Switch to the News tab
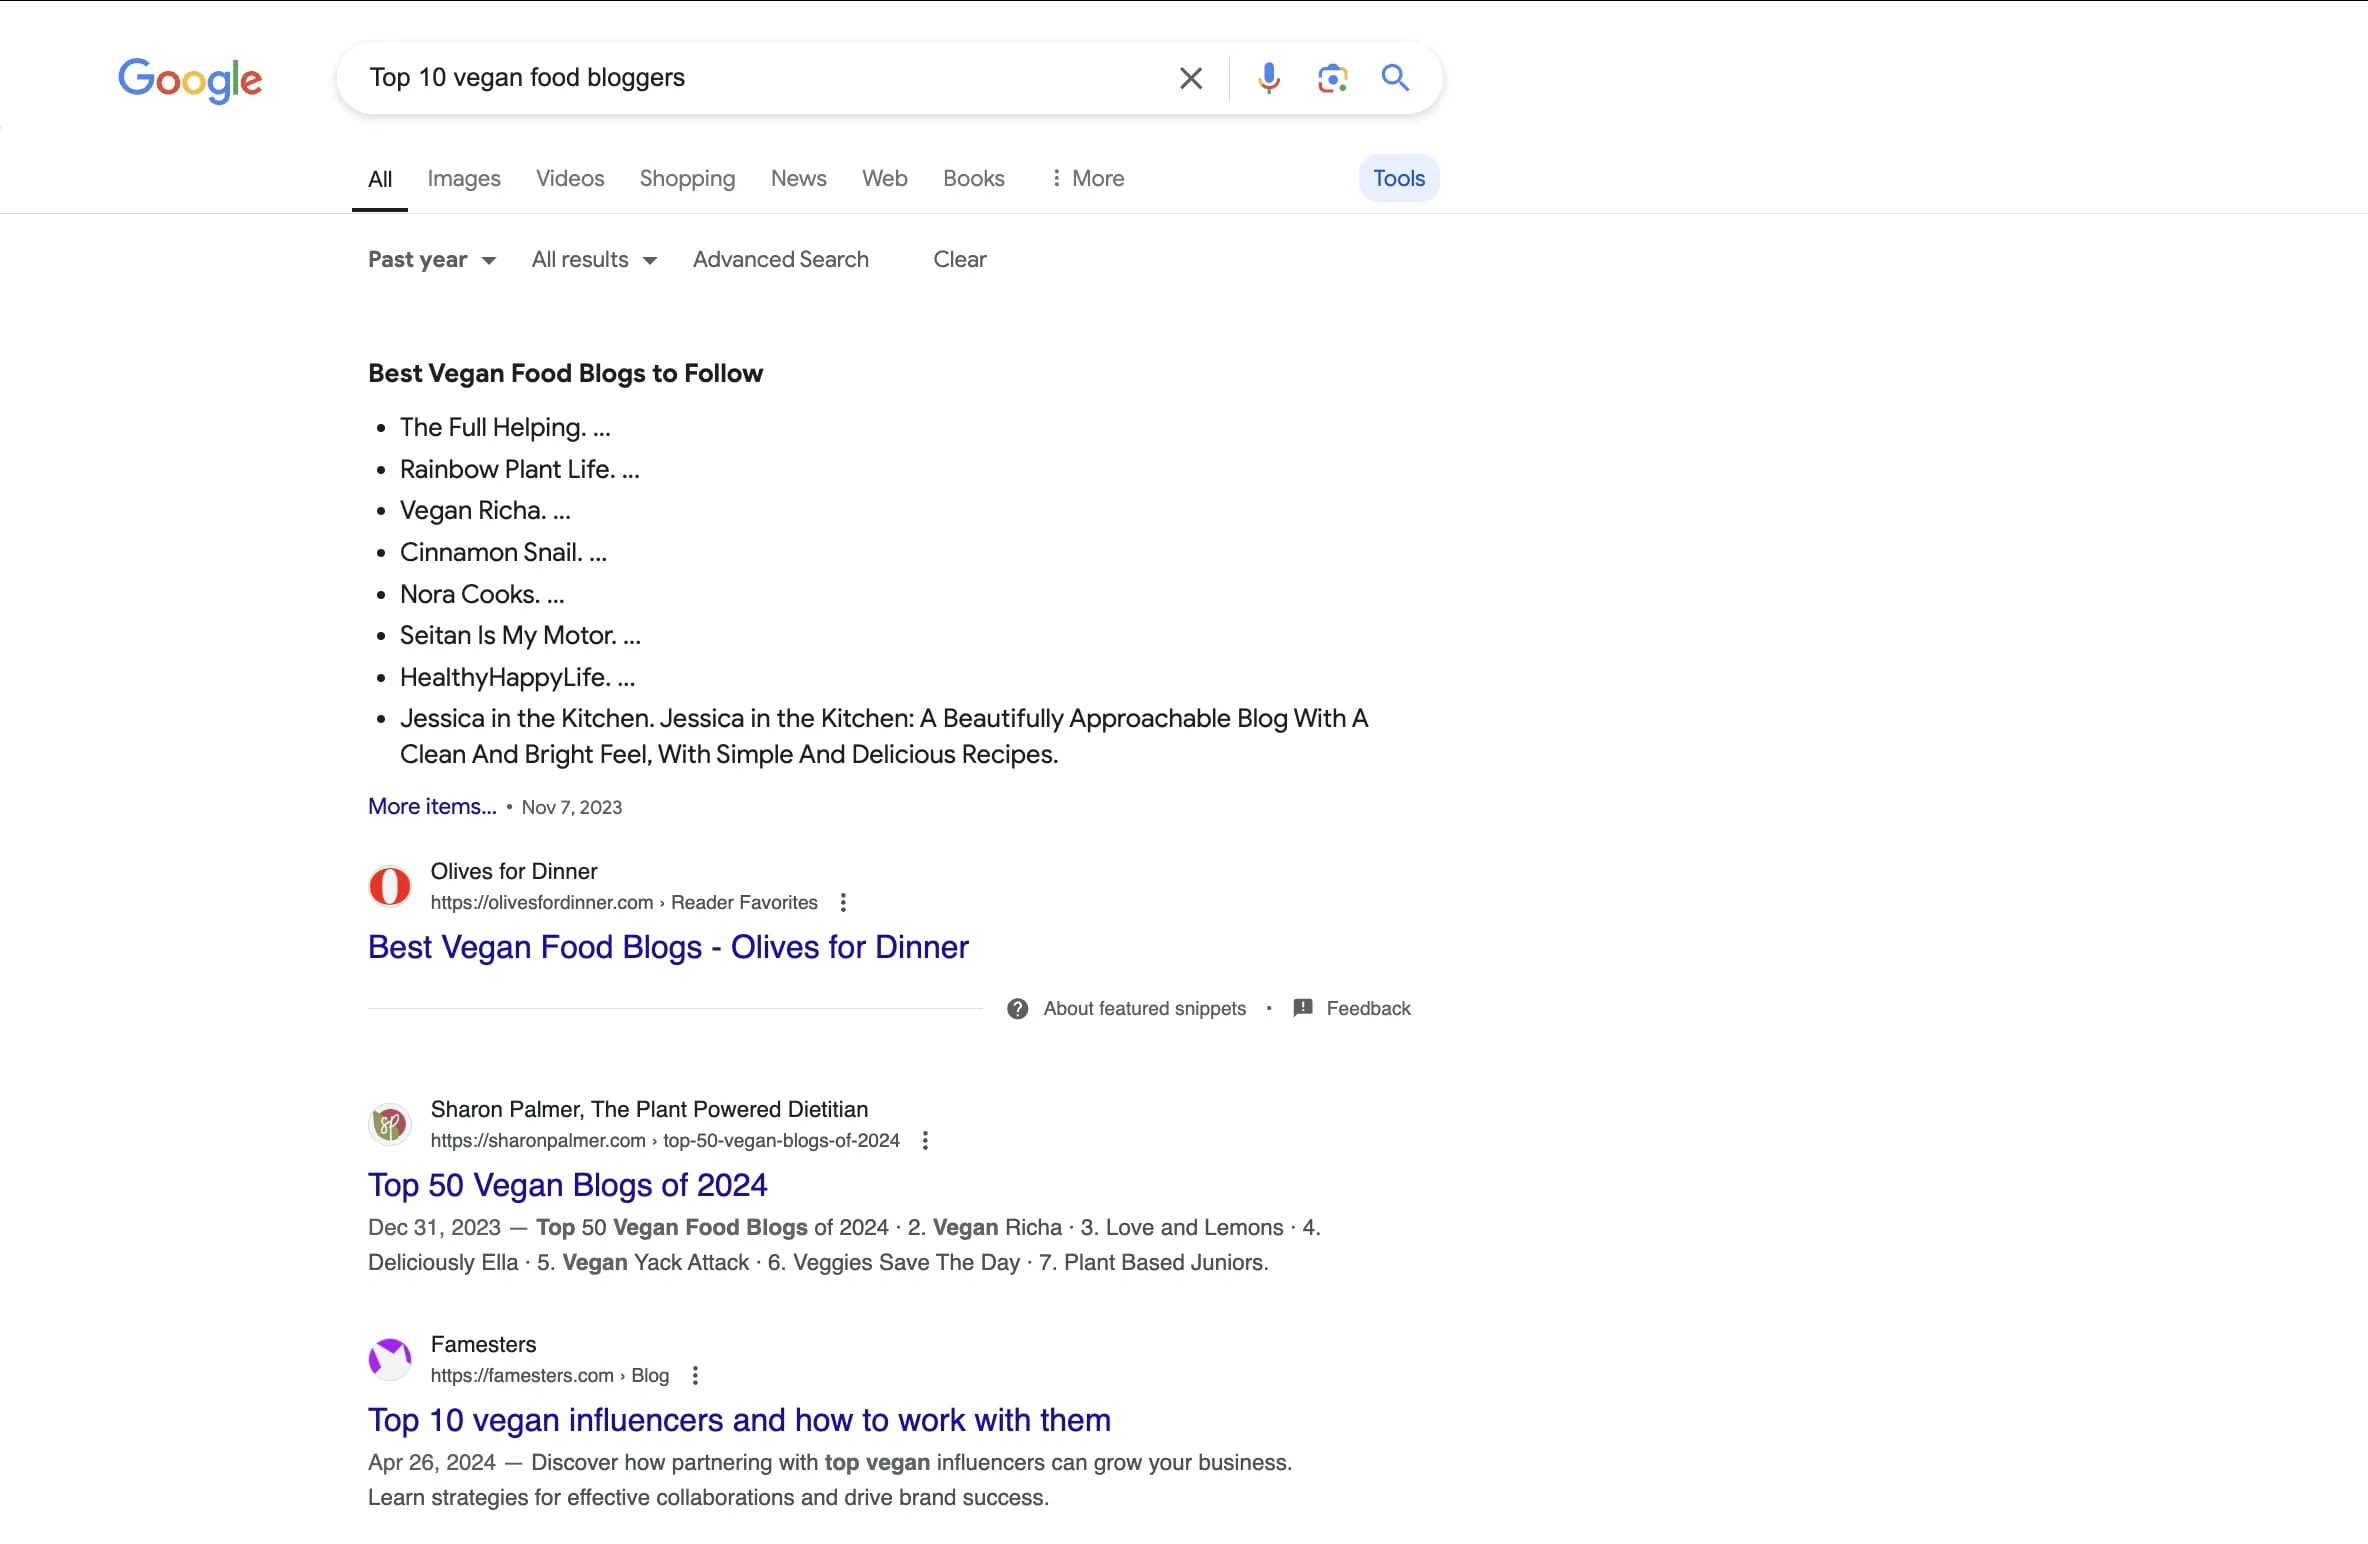This screenshot has height=1544, width=2368. click(798, 178)
